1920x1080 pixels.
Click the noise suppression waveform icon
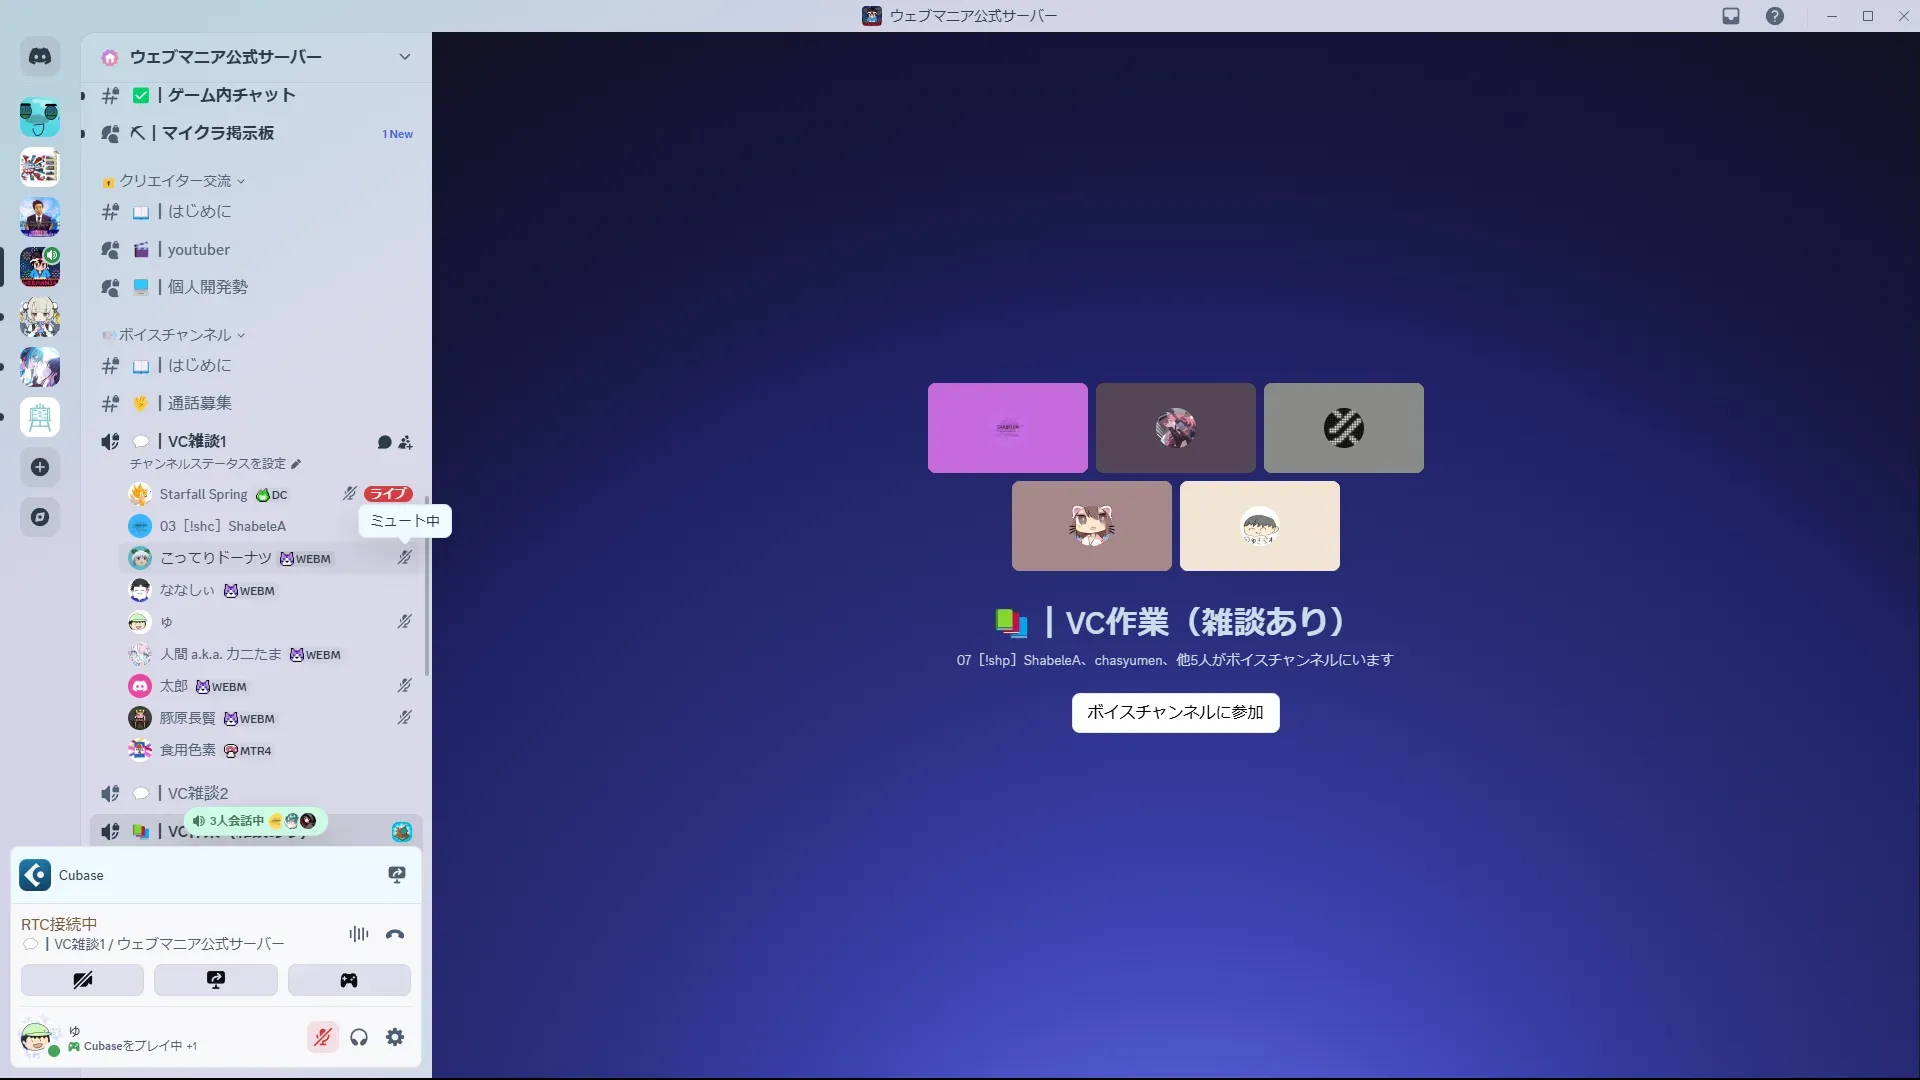[x=359, y=934]
